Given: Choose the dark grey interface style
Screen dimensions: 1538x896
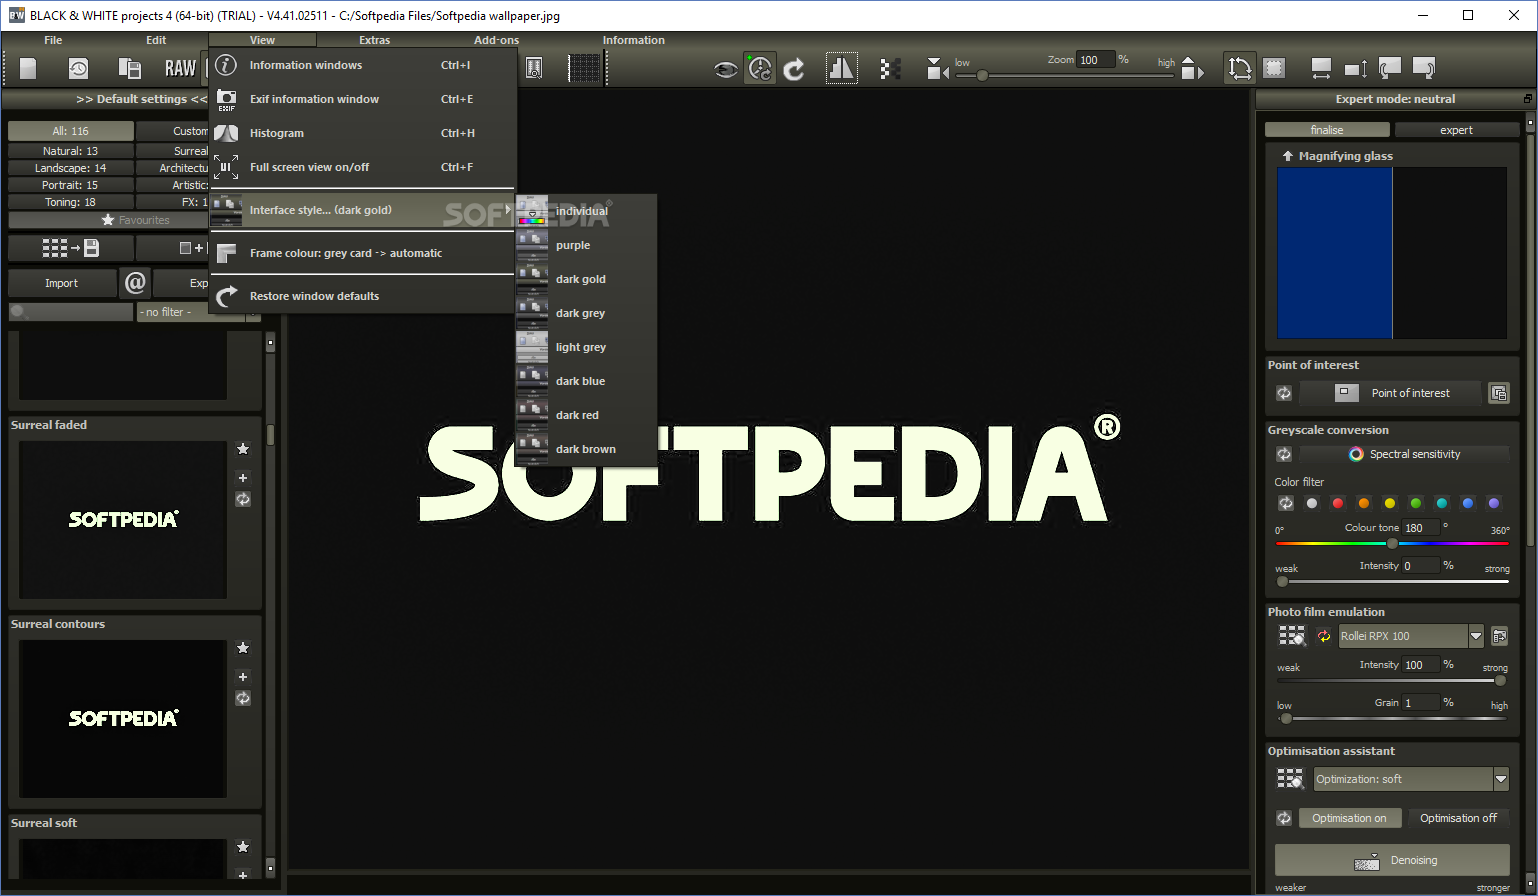Looking at the screenshot, I should [586, 313].
